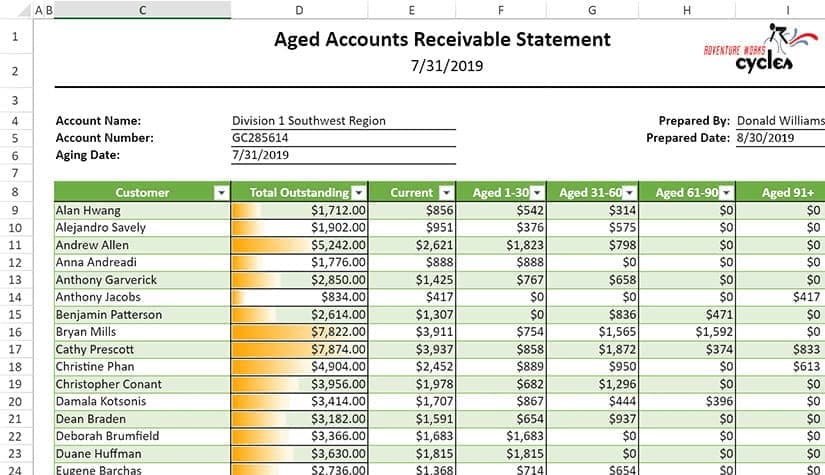Open the Total Outstanding filter dropdown
825x475 pixels.
[x=358, y=193]
